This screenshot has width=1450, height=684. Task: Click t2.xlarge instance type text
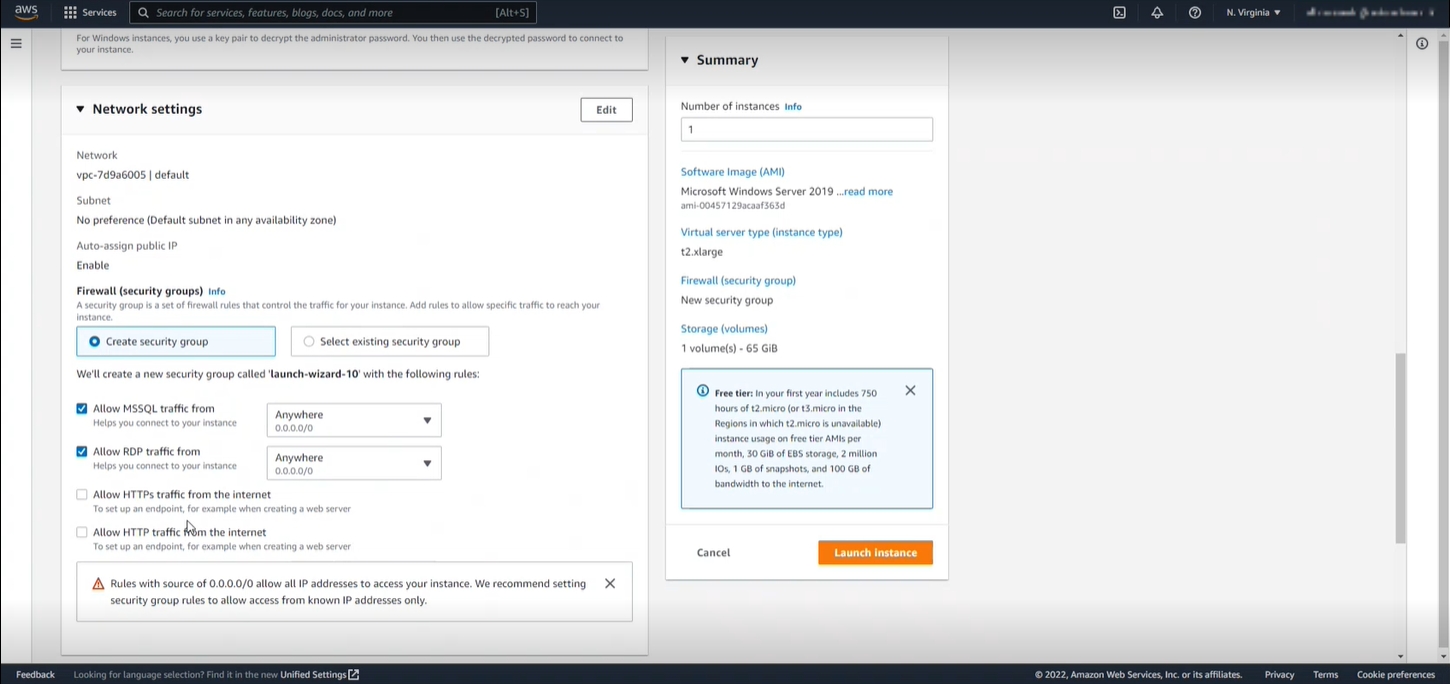pos(702,252)
